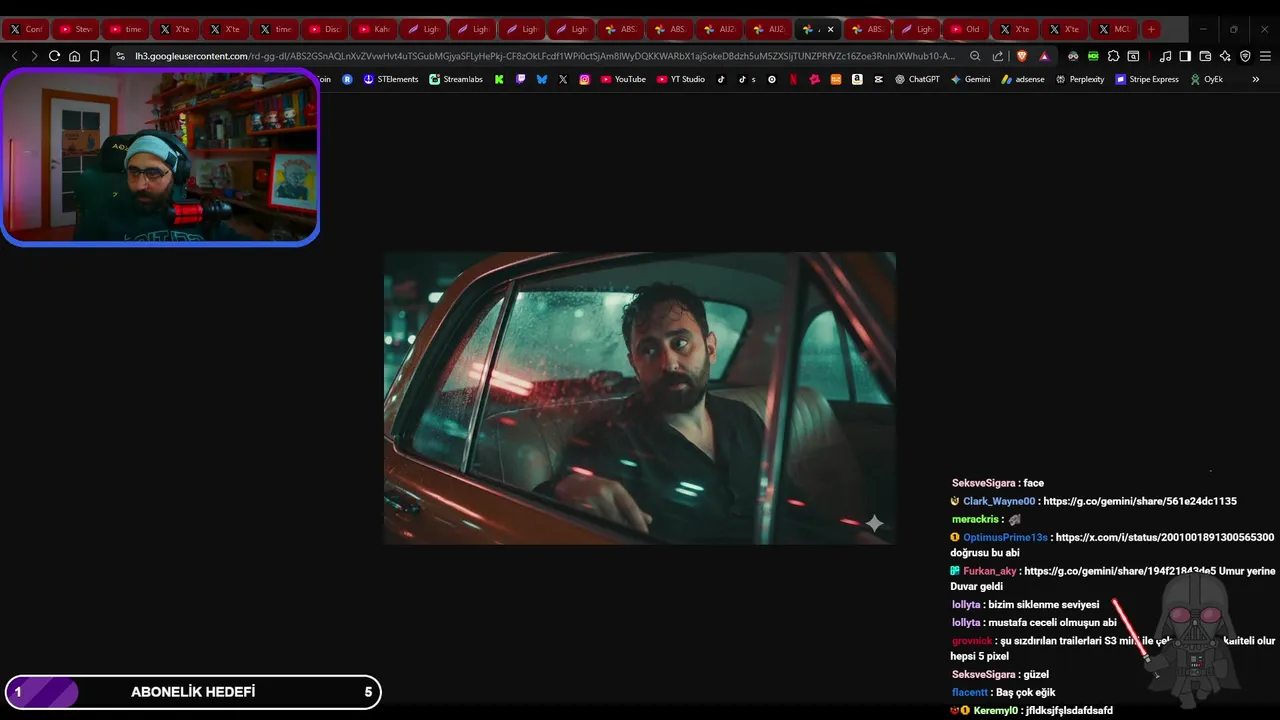1280x720 pixels.
Task: Bookmark this page using toolbar bookmark icon
Action: (x=94, y=56)
